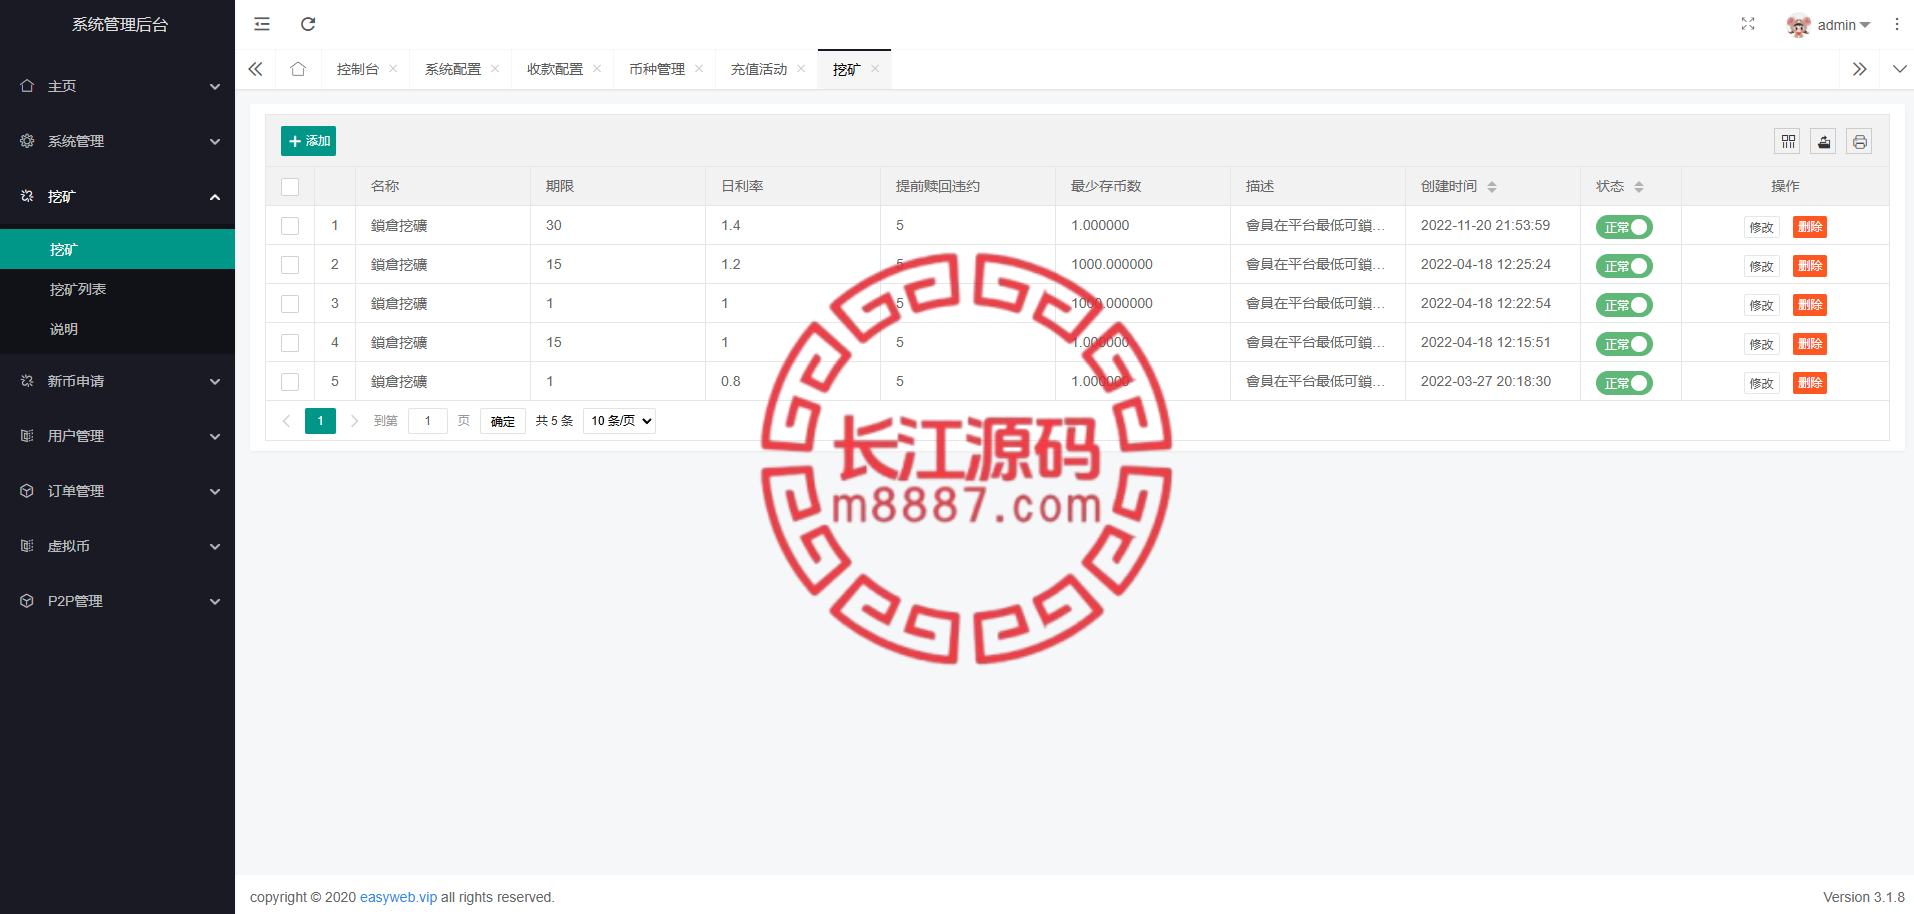Go to the next page arrow
Viewport: 1914px width, 914px height.
click(x=354, y=421)
